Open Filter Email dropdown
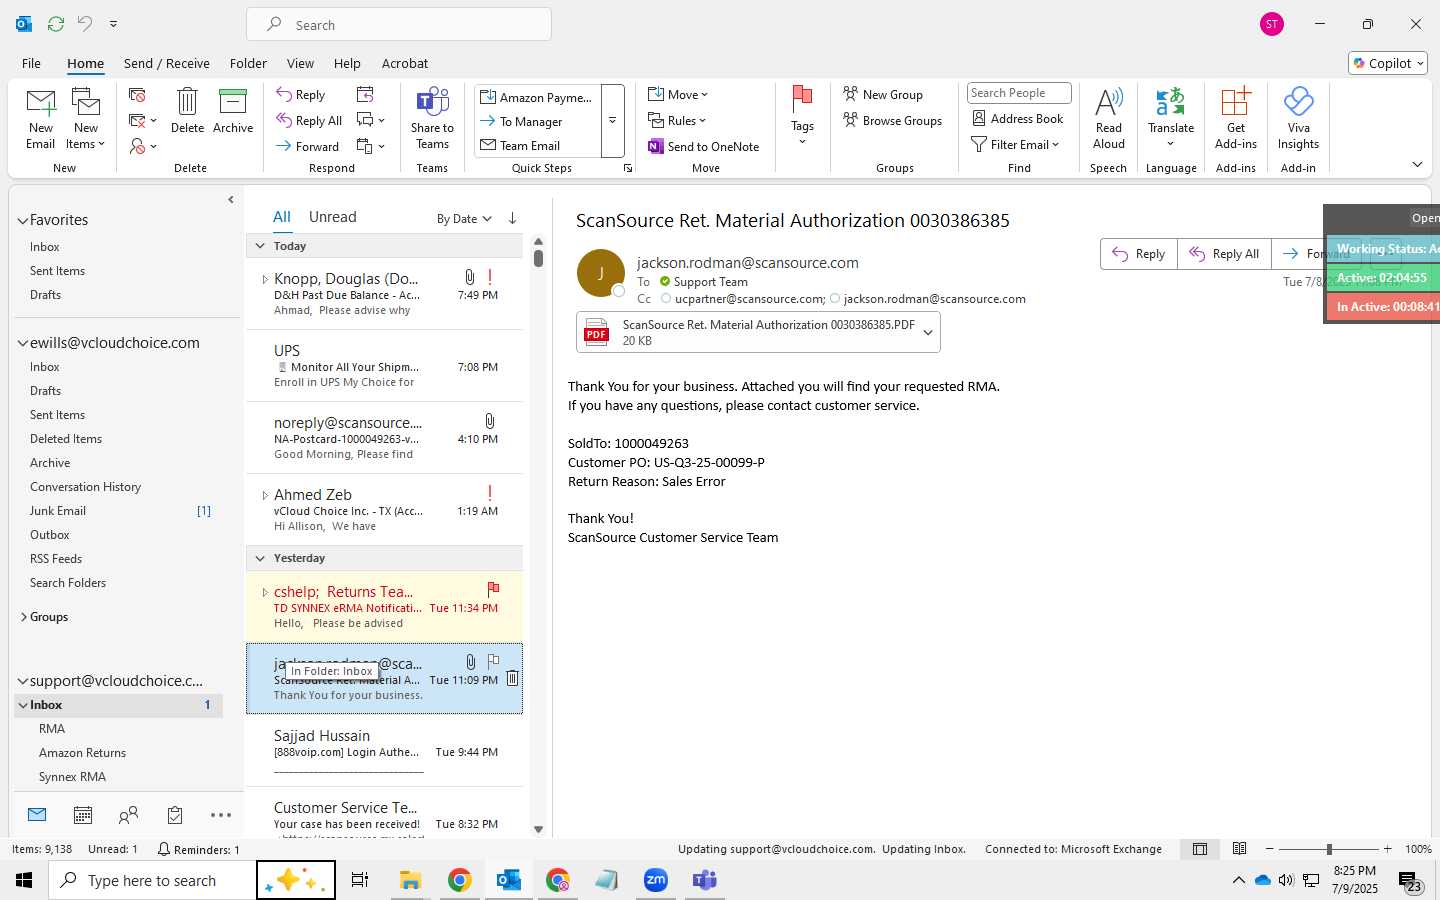The image size is (1440, 900). point(1015,145)
